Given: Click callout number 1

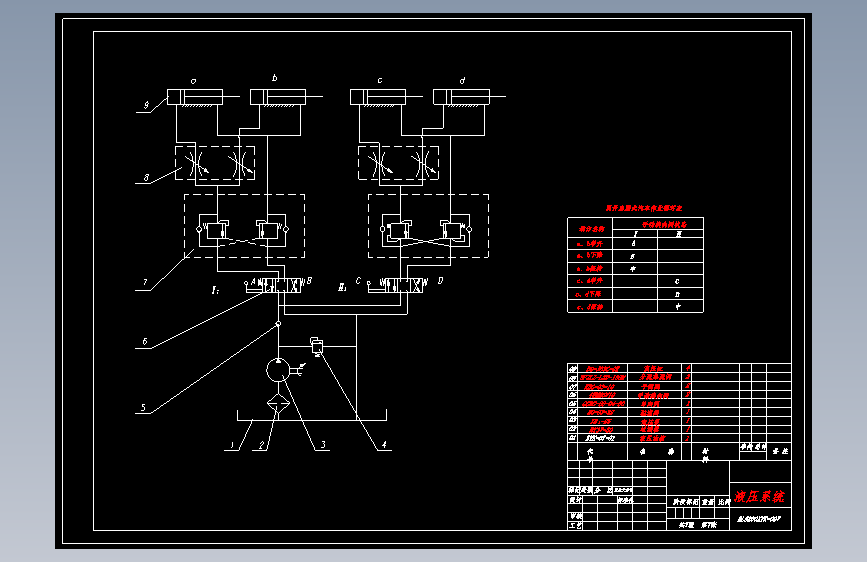Looking at the screenshot, I should (232, 445).
